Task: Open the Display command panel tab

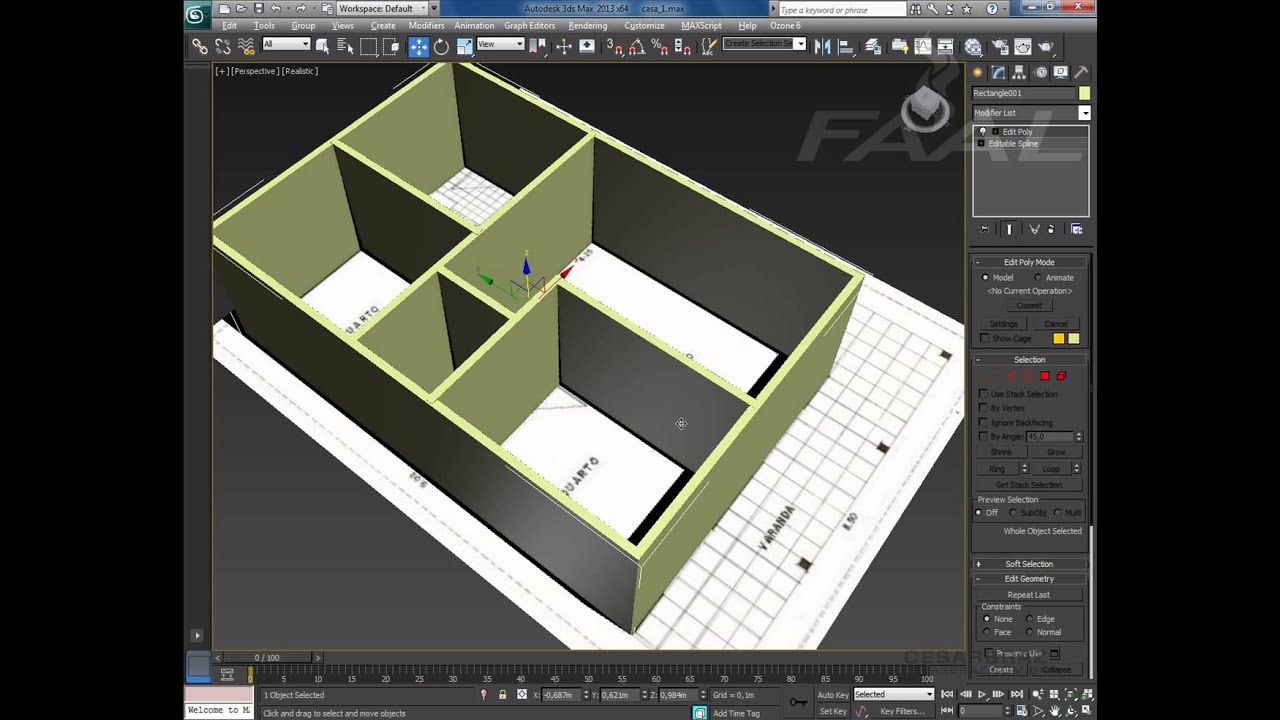Action: tap(1060, 72)
